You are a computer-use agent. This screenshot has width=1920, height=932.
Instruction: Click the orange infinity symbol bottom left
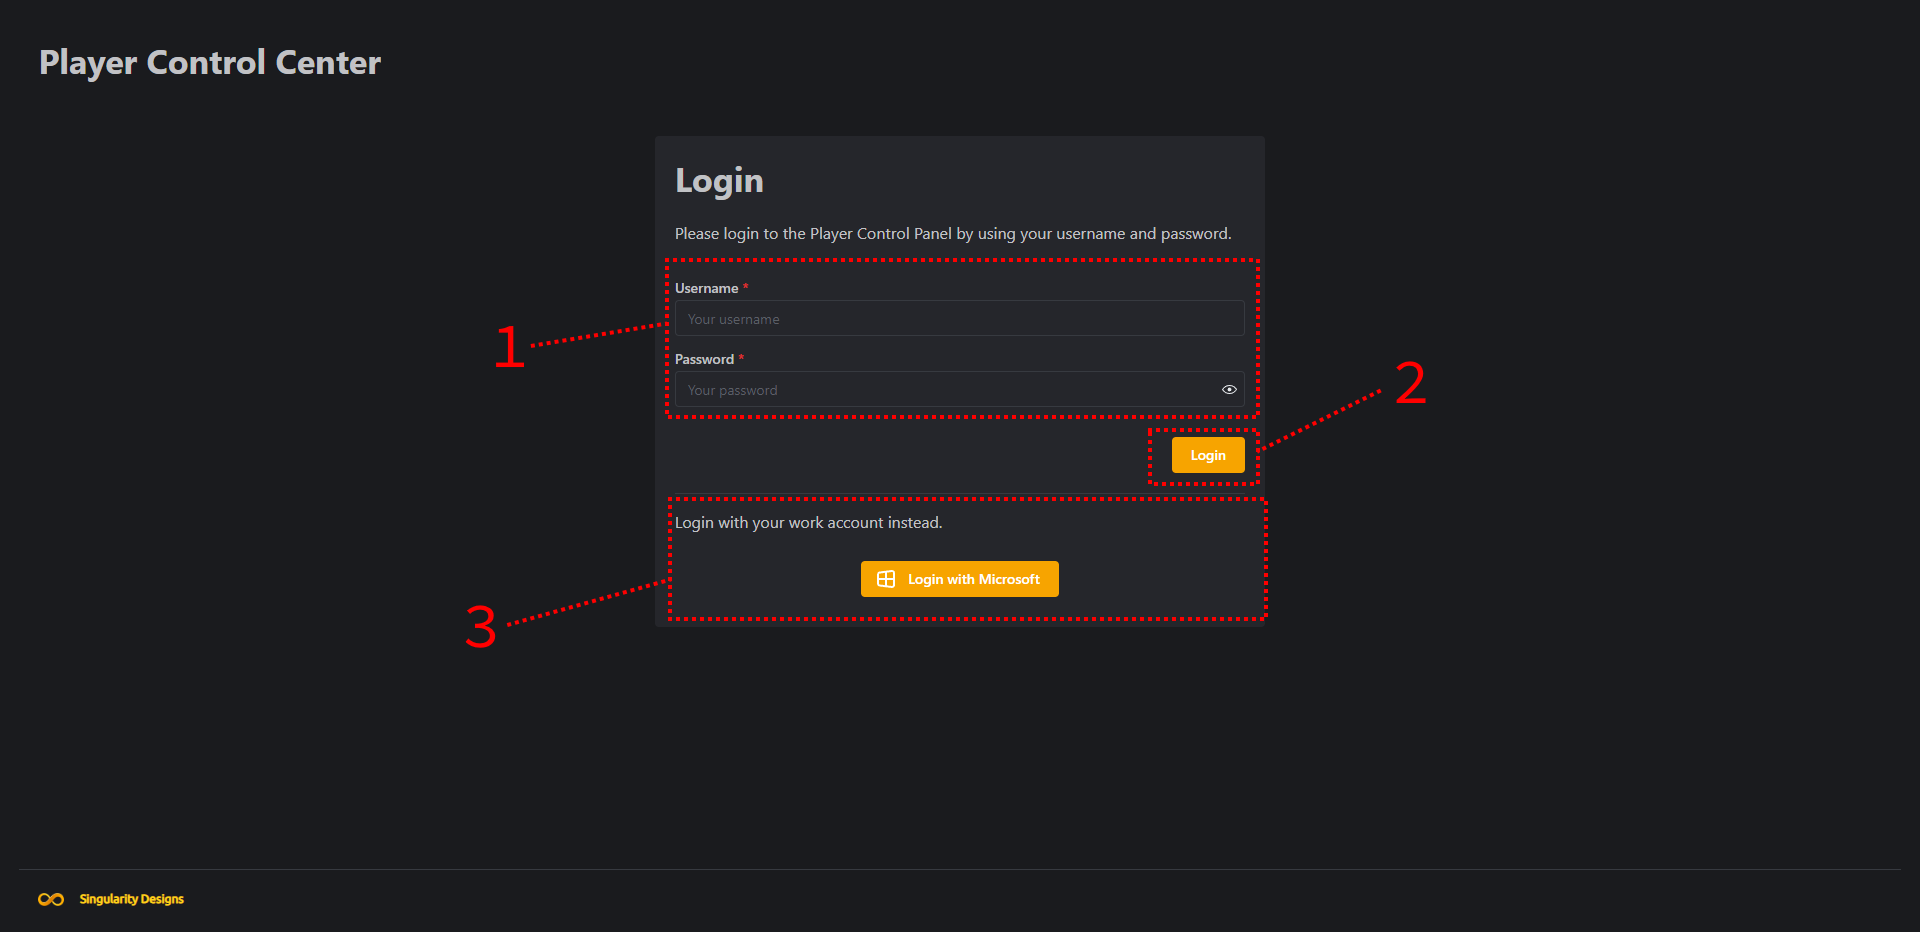(51, 899)
